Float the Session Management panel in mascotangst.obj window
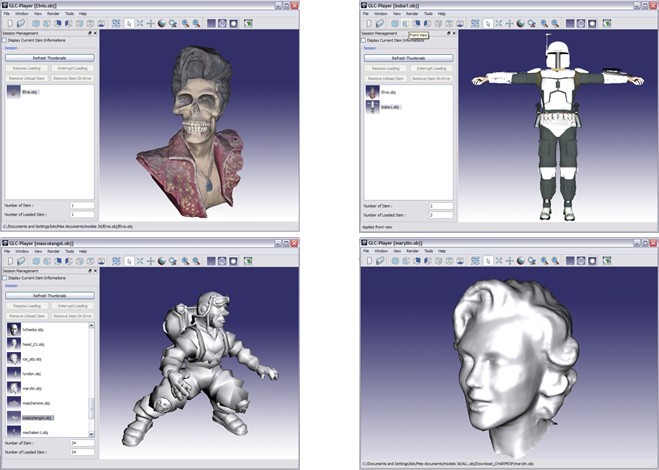The height and width of the screenshot is (470, 659). coord(90,271)
